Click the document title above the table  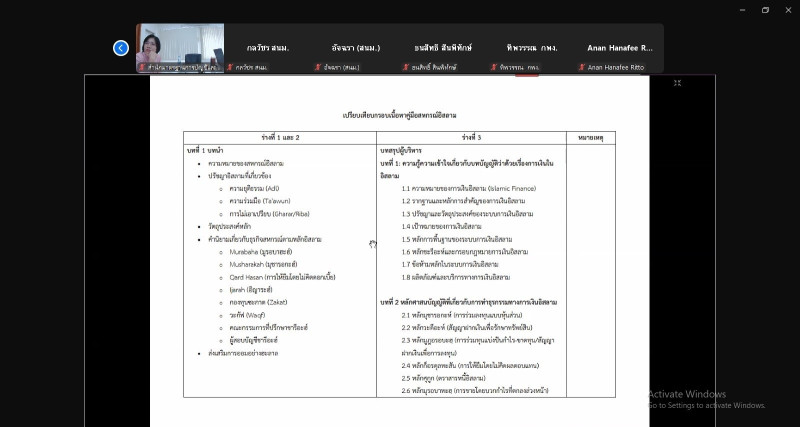(x=399, y=116)
